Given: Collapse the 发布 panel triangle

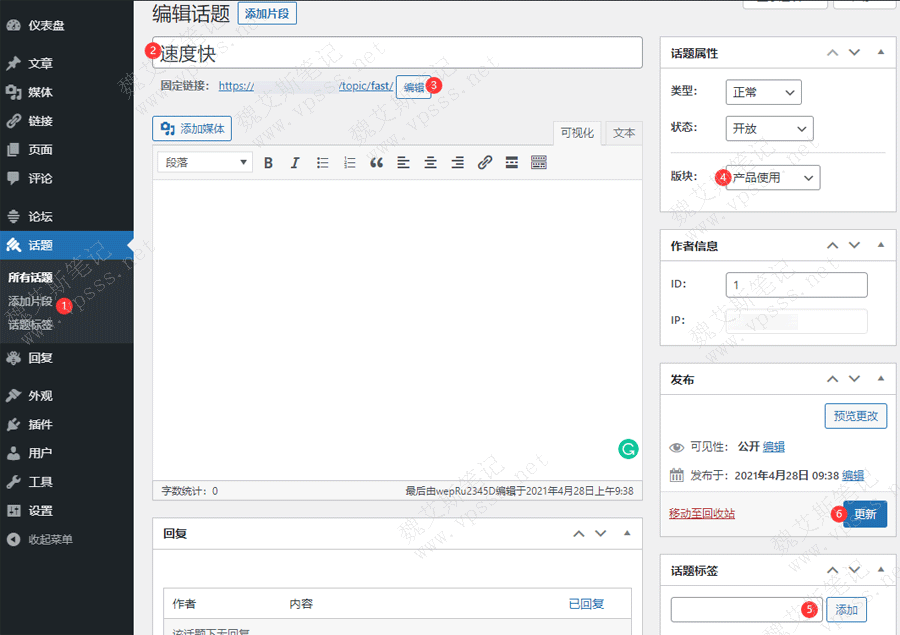Looking at the screenshot, I should [x=881, y=379].
